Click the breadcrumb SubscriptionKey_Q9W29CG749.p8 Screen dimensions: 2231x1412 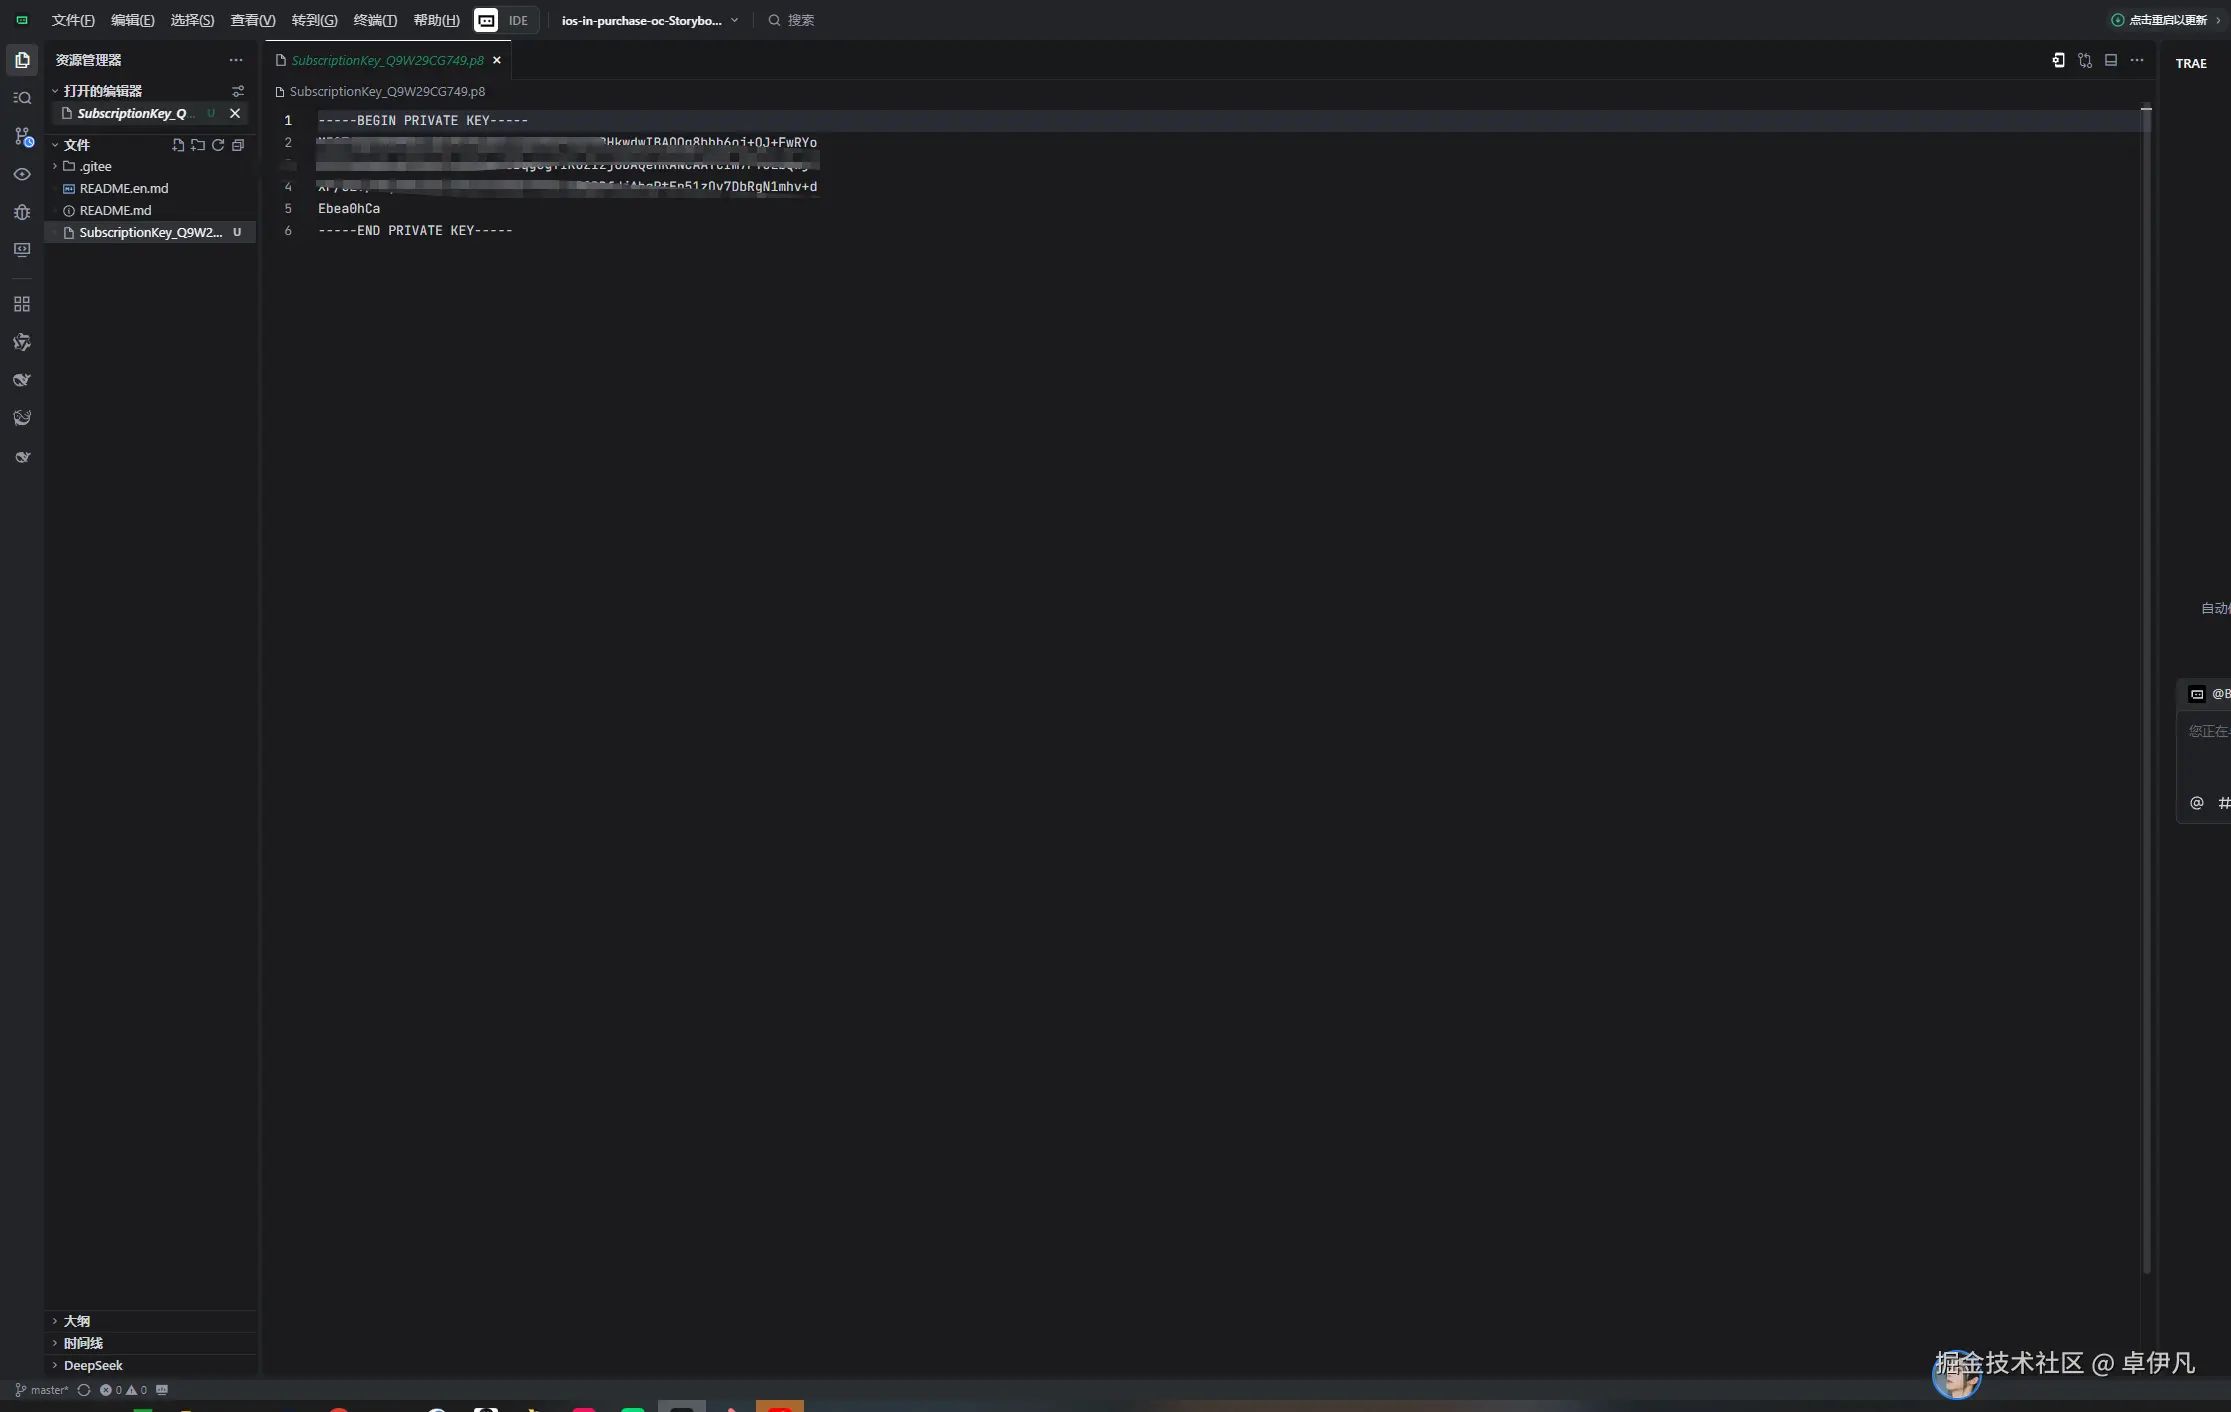[x=387, y=91]
